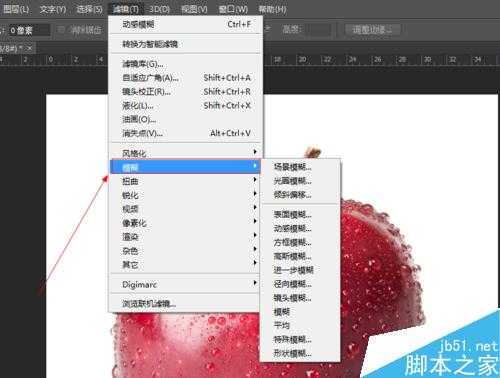The image size is (500, 378).
Task: Expand the 渲染 submenu
Action: coord(186,237)
